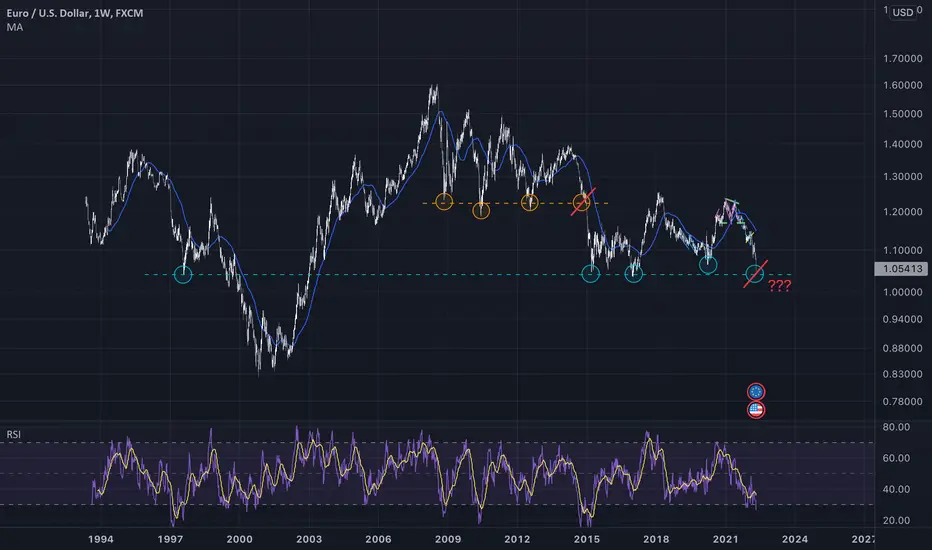Viewport: 932px width, 550px height.
Task: Click the 1994 time axis label
Action: [x=100, y=539]
